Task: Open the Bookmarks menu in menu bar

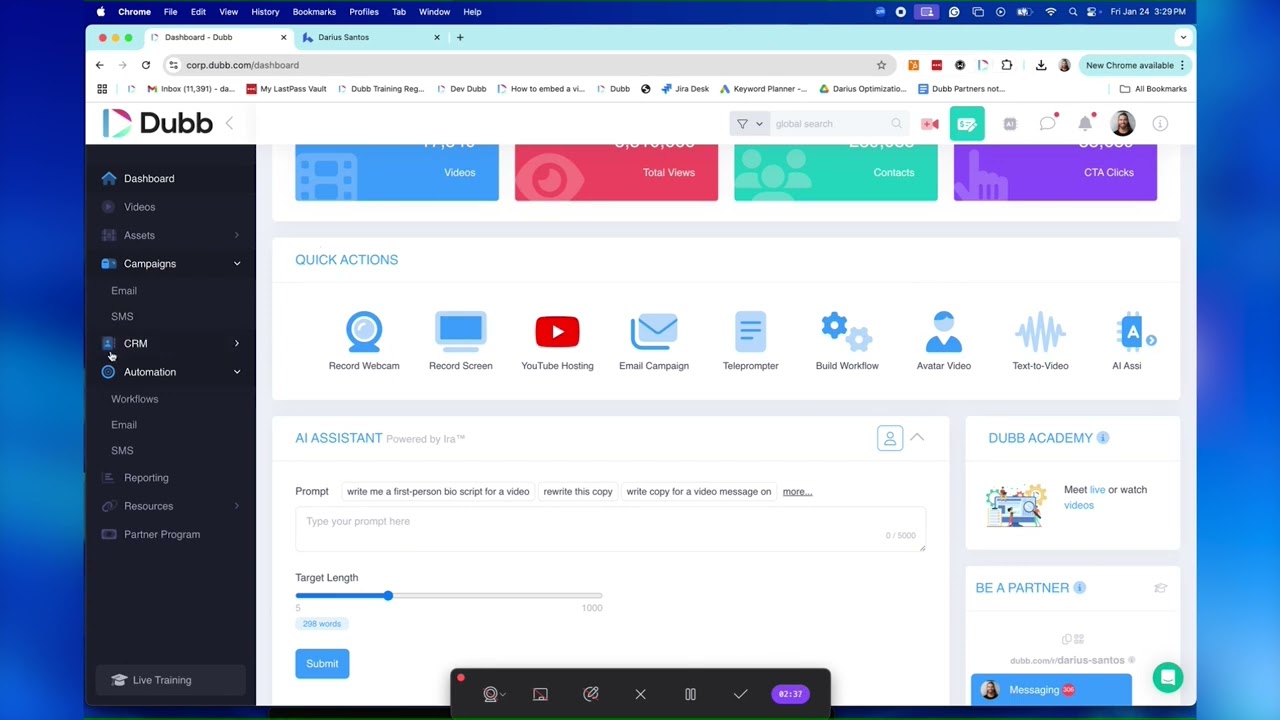Action: (x=314, y=12)
